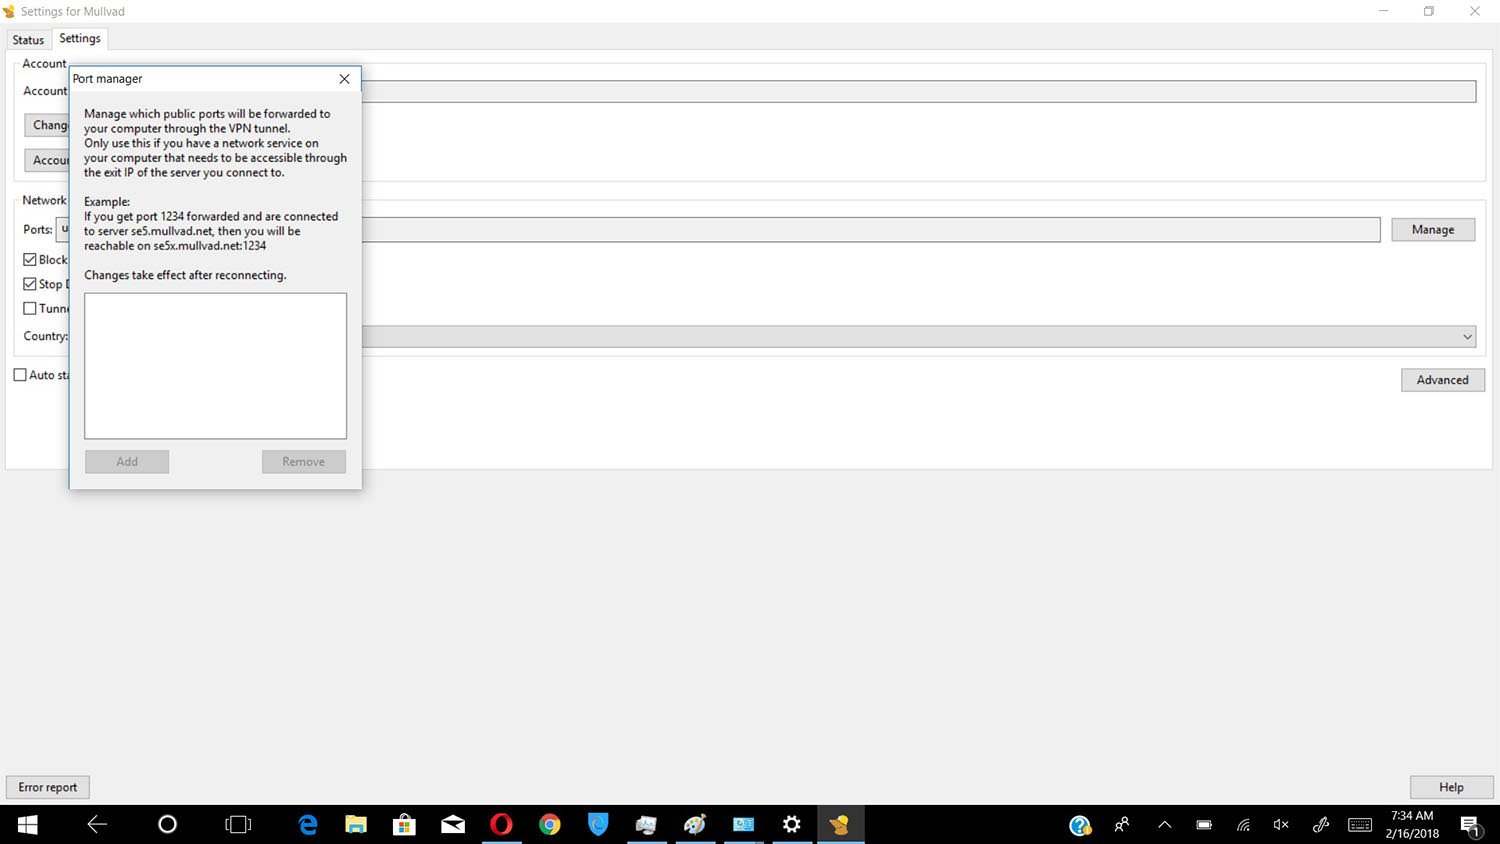
Task: Click the Get Help tray icon
Action: coord(1080,825)
